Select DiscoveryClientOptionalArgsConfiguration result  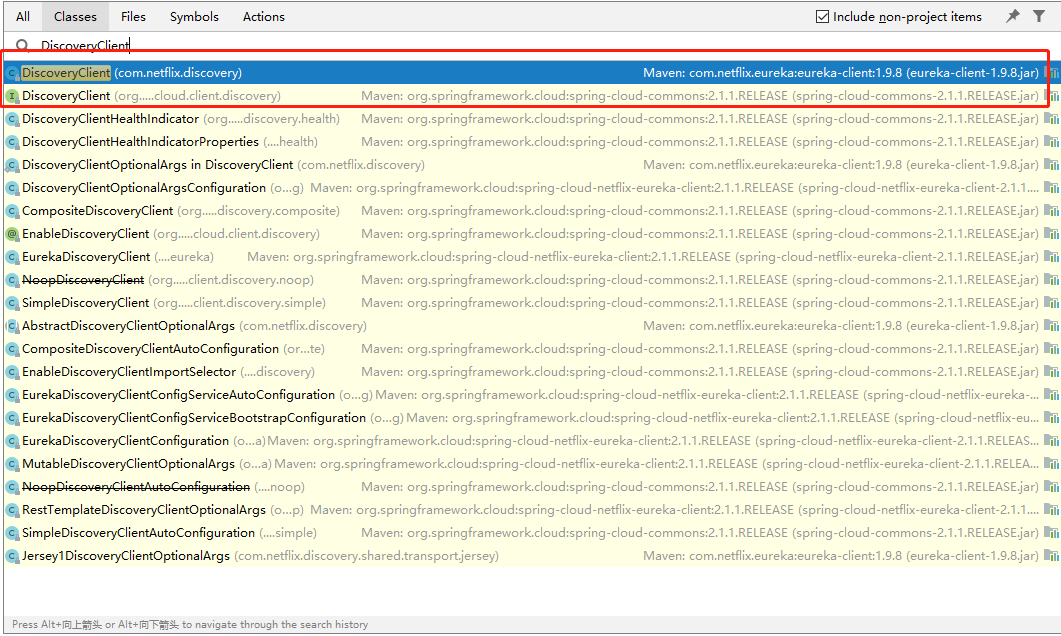pos(531,187)
